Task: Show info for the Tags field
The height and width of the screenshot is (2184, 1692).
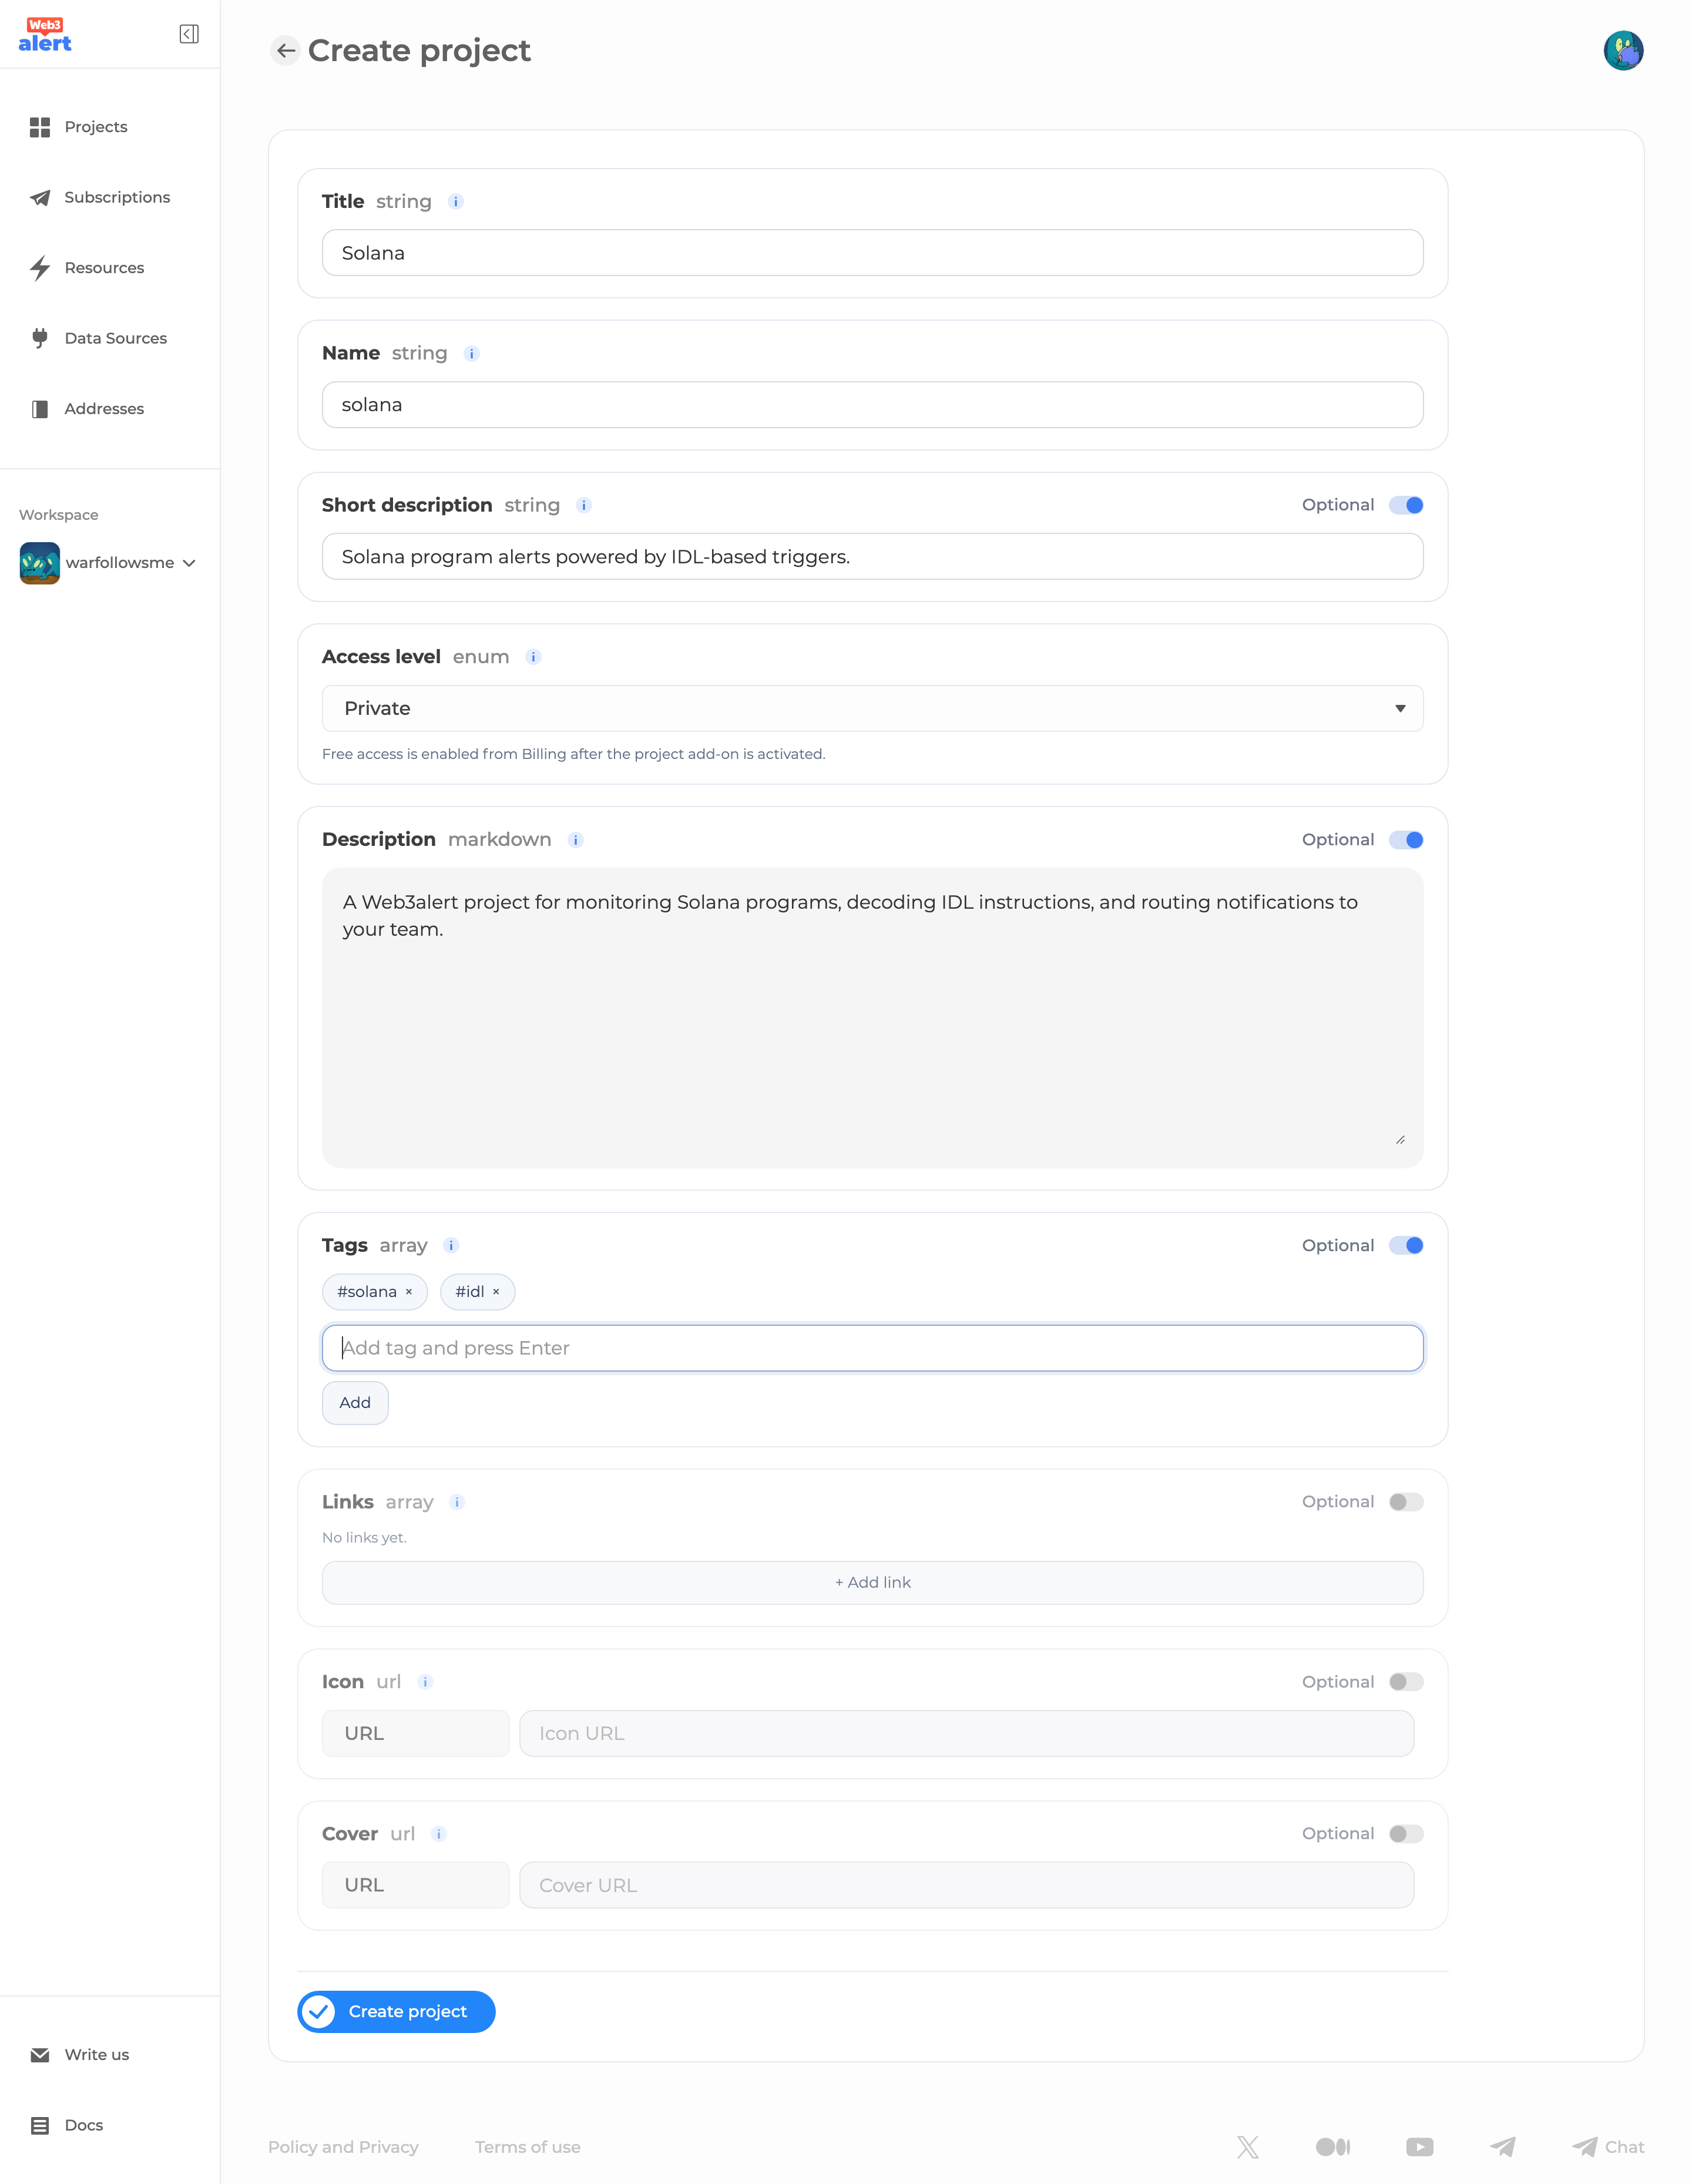Action: coord(451,1246)
